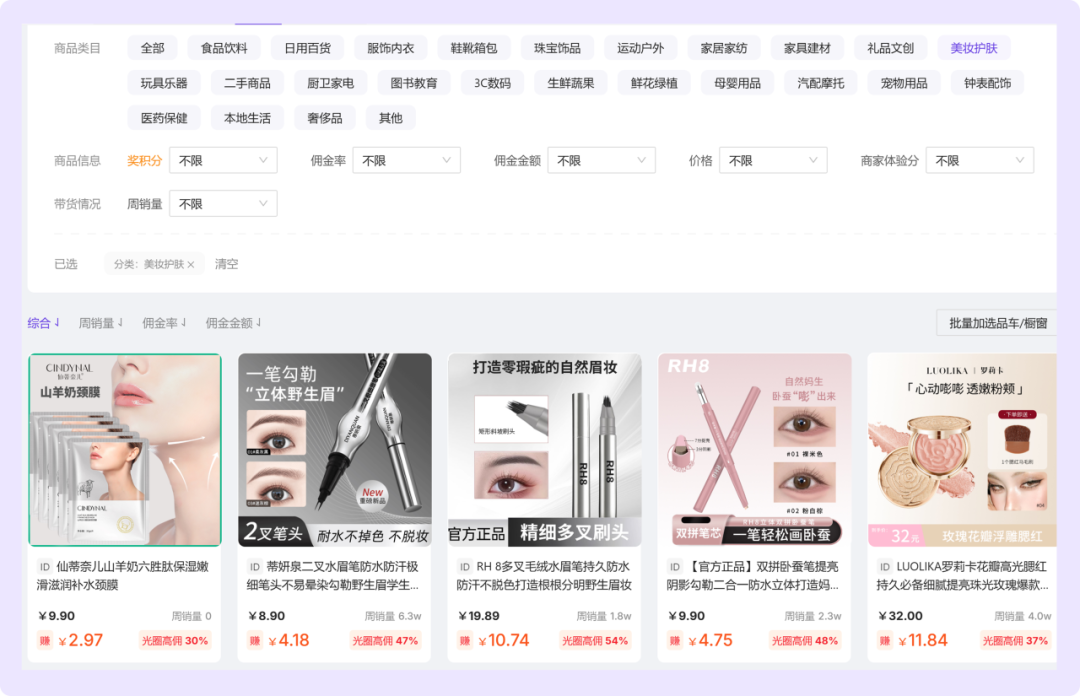Pick the 汽配摩托 category
This screenshot has width=1080, height=696.
click(x=821, y=83)
